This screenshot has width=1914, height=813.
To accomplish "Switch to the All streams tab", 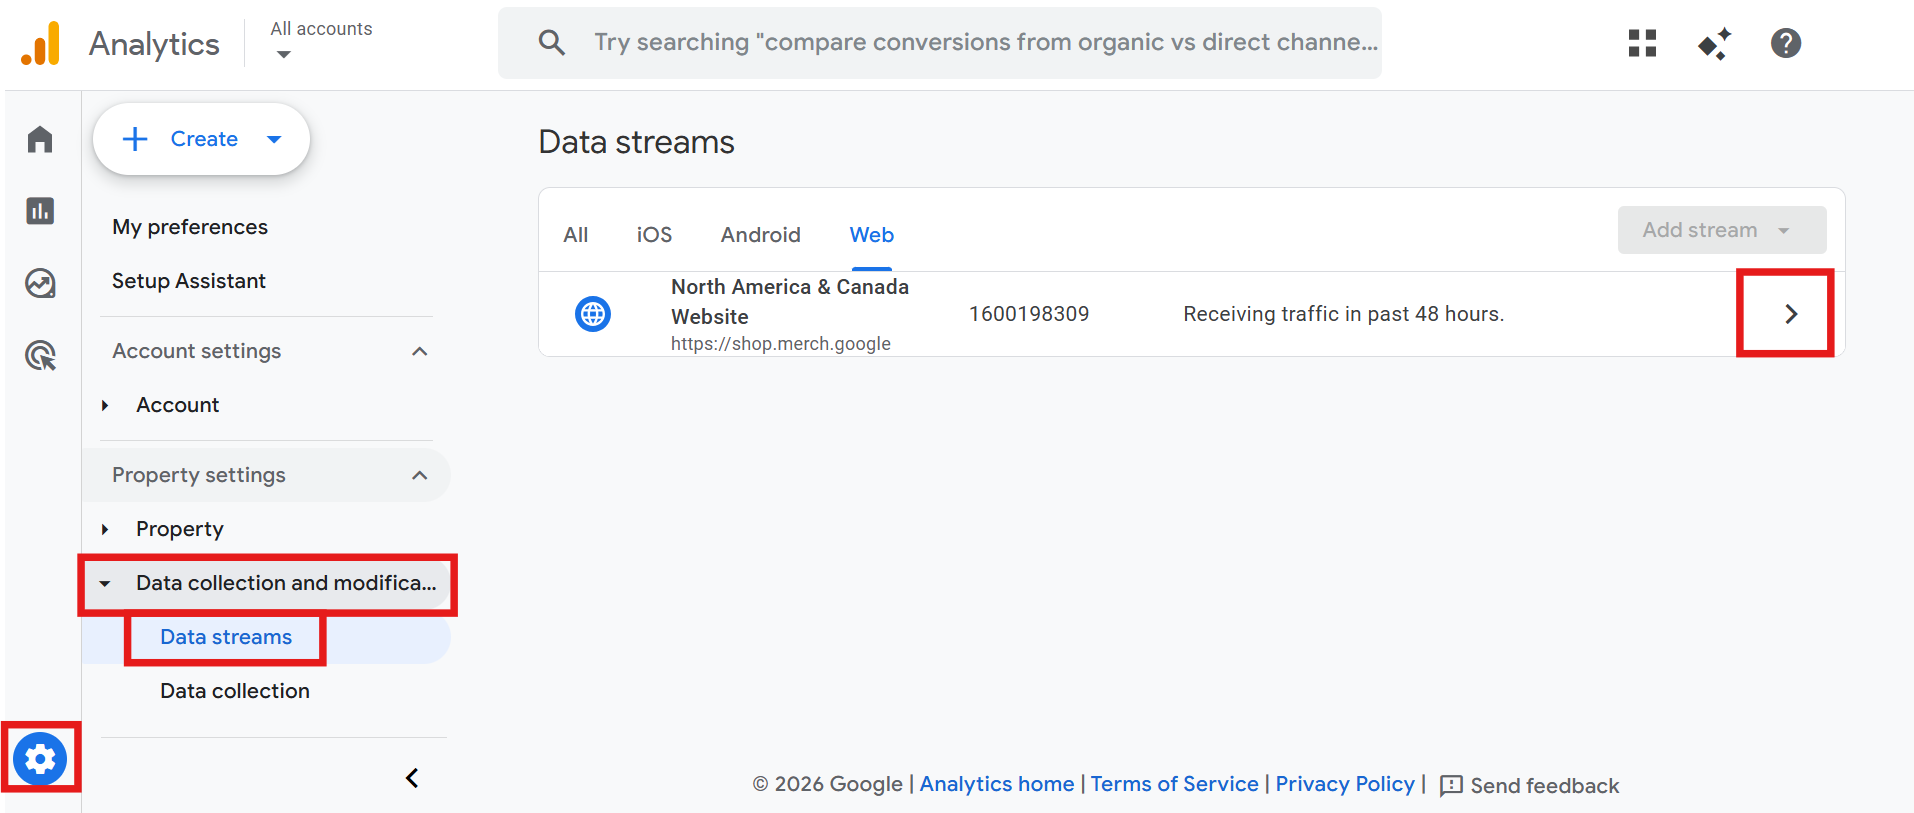I will (x=576, y=235).
